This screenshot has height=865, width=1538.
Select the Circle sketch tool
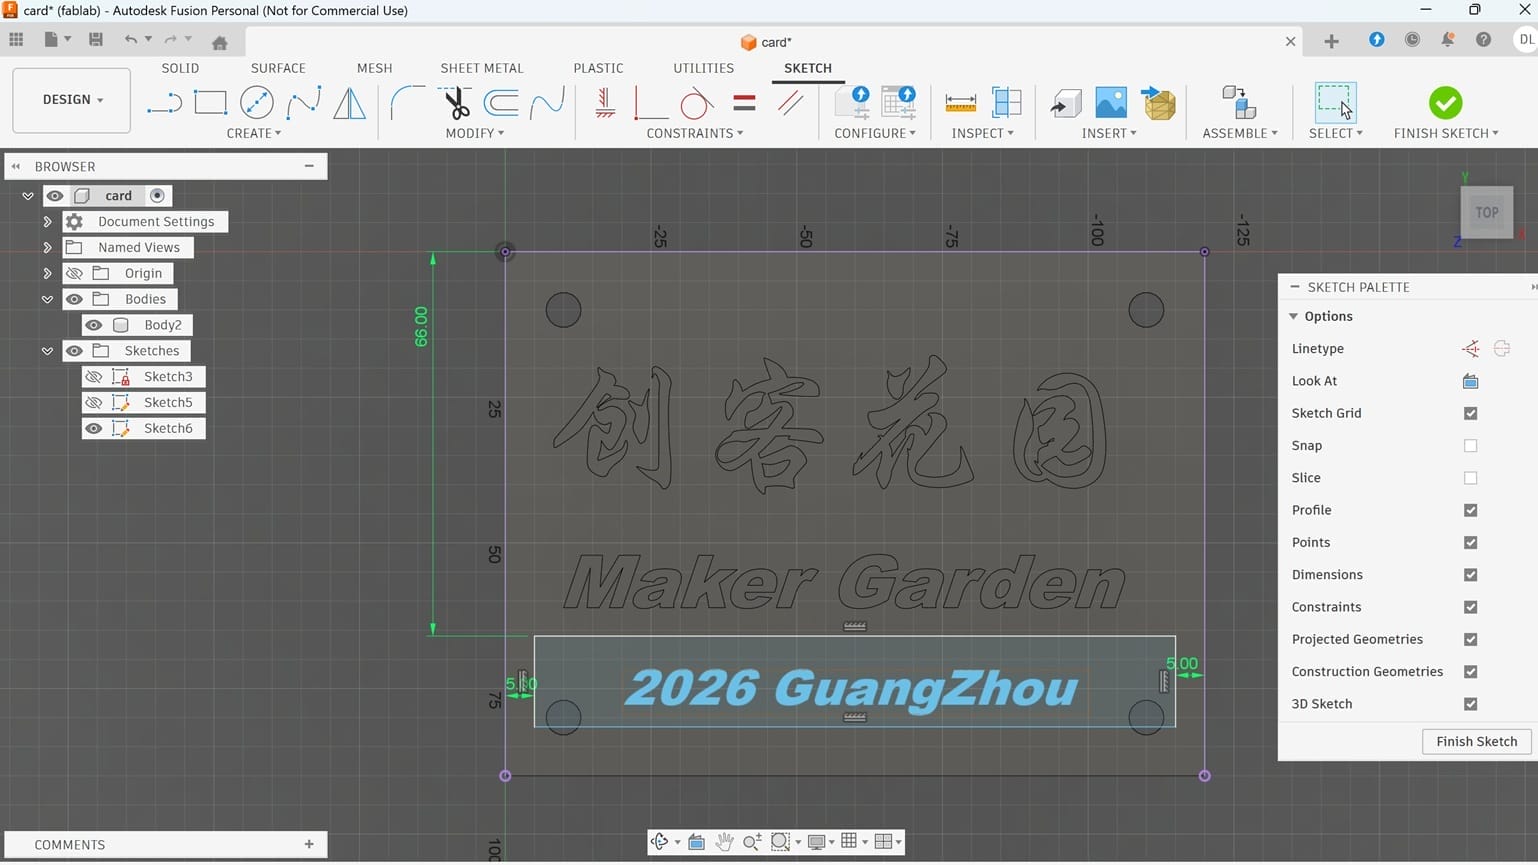point(257,101)
